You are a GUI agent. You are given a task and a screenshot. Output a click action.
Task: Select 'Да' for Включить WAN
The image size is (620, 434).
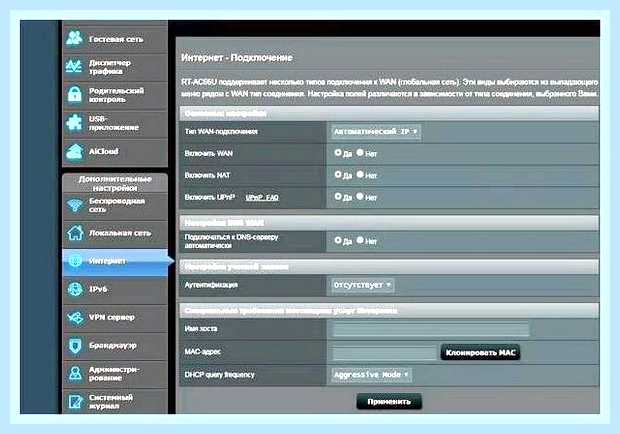(338, 152)
